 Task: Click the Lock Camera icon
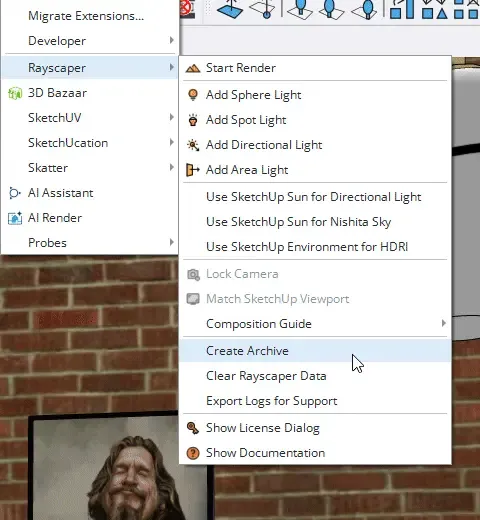(x=193, y=274)
